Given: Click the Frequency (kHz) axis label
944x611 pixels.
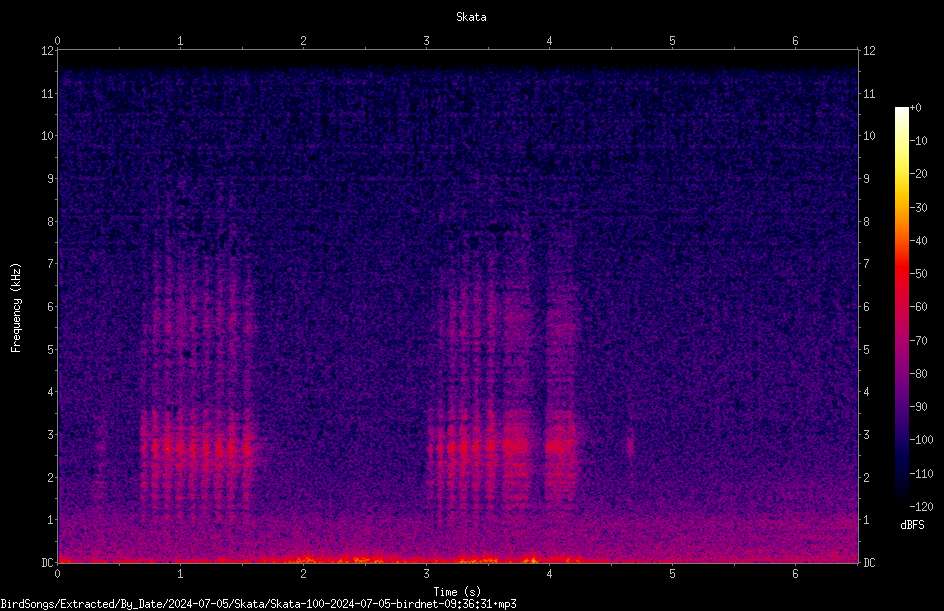Looking at the screenshot, I should tap(16, 308).
